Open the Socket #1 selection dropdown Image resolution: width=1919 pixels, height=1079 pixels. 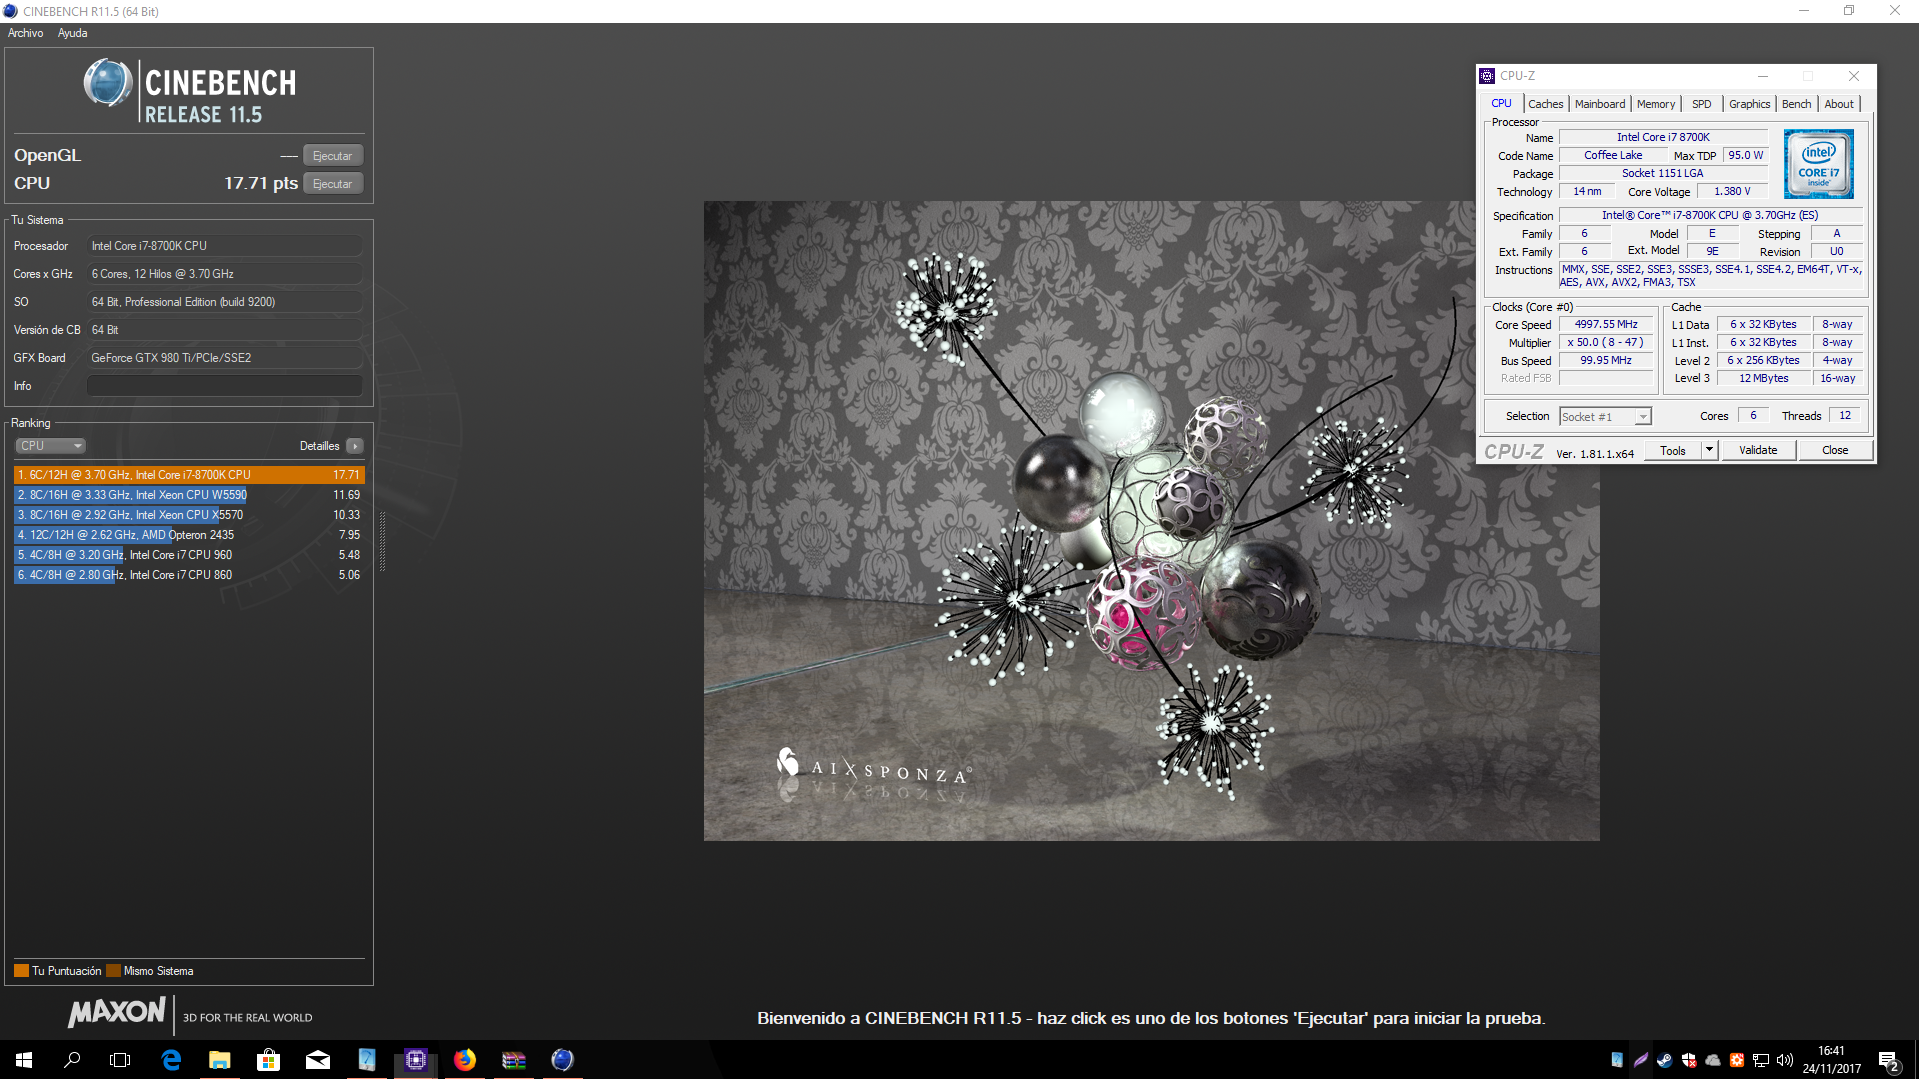coord(1605,417)
